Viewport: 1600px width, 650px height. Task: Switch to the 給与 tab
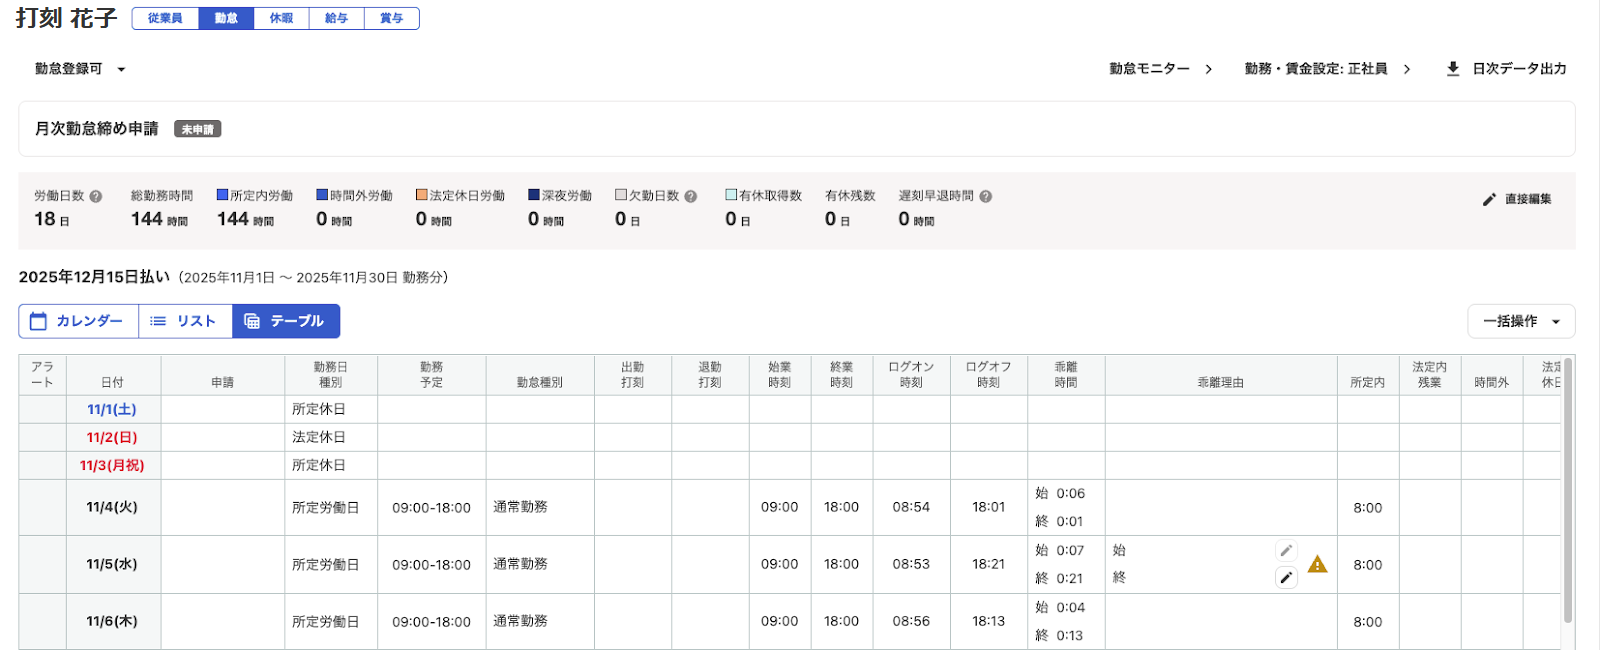(337, 18)
